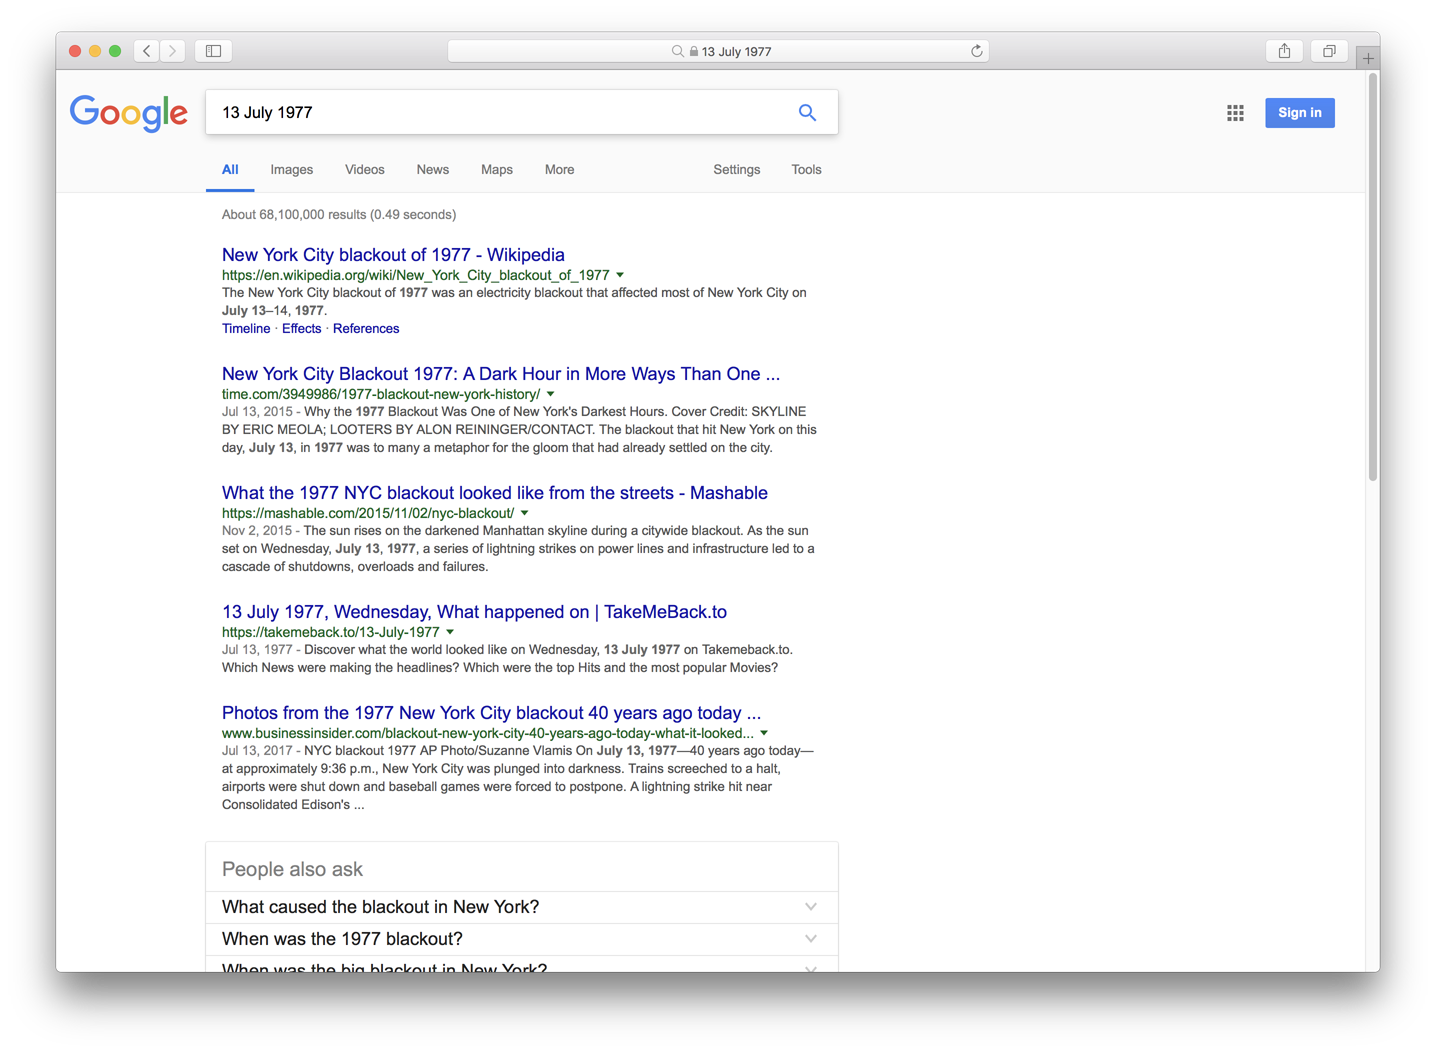Expand Wikipedia result URL dropdown arrow
1436x1052 pixels.
[x=620, y=275]
